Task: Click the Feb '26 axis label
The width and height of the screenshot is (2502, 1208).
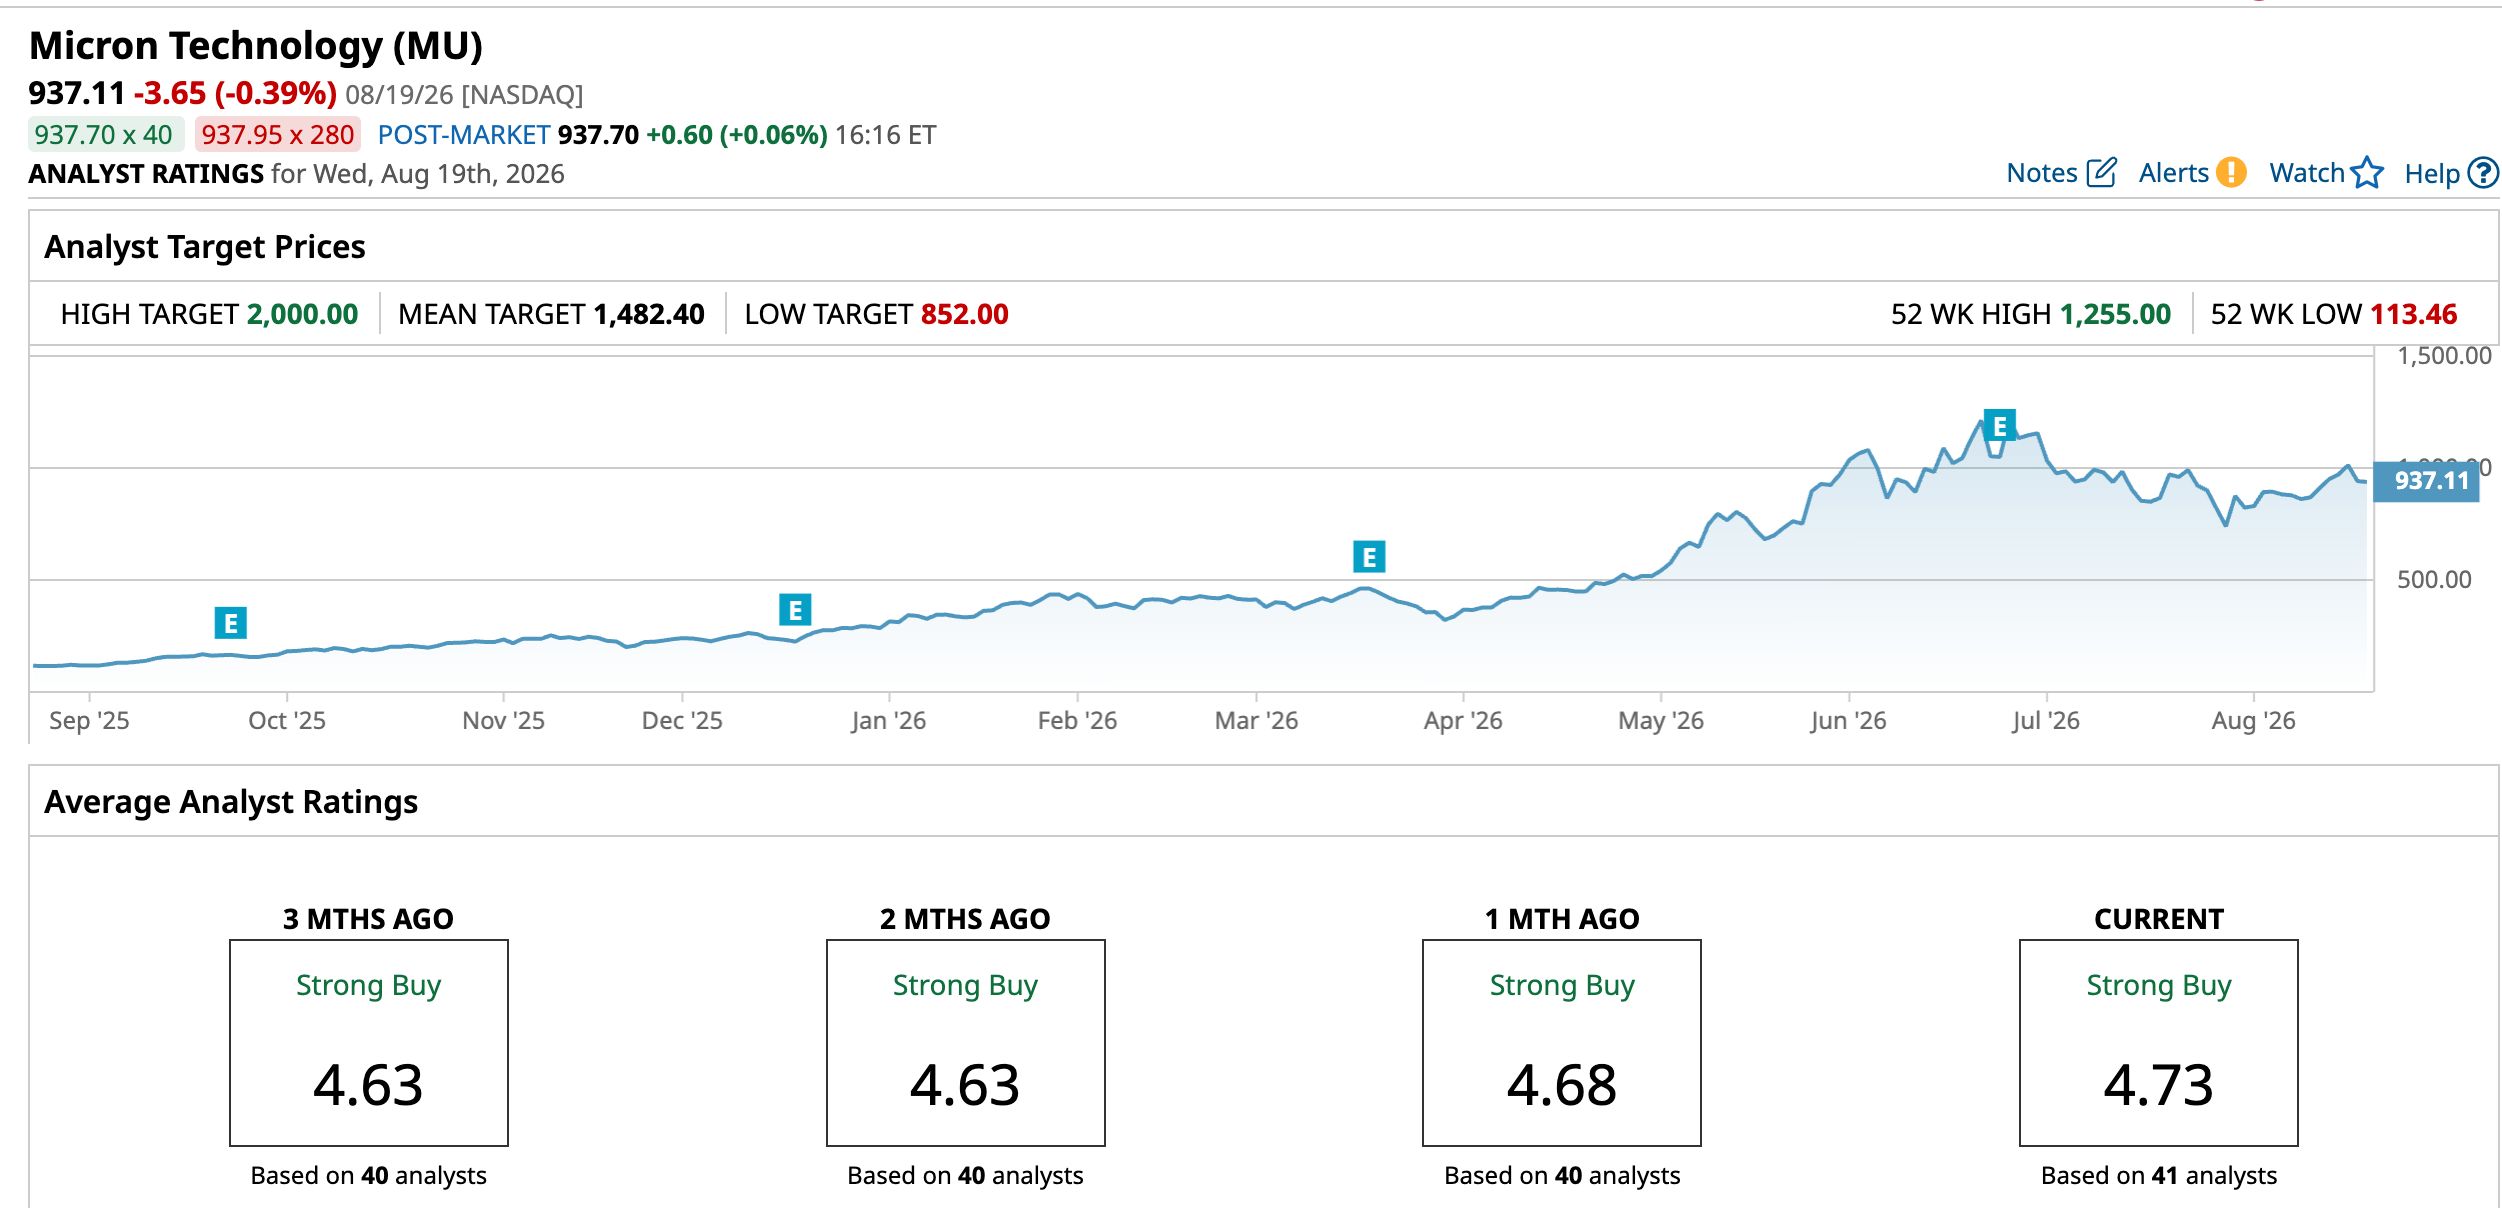Action: (x=1077, y=721)
